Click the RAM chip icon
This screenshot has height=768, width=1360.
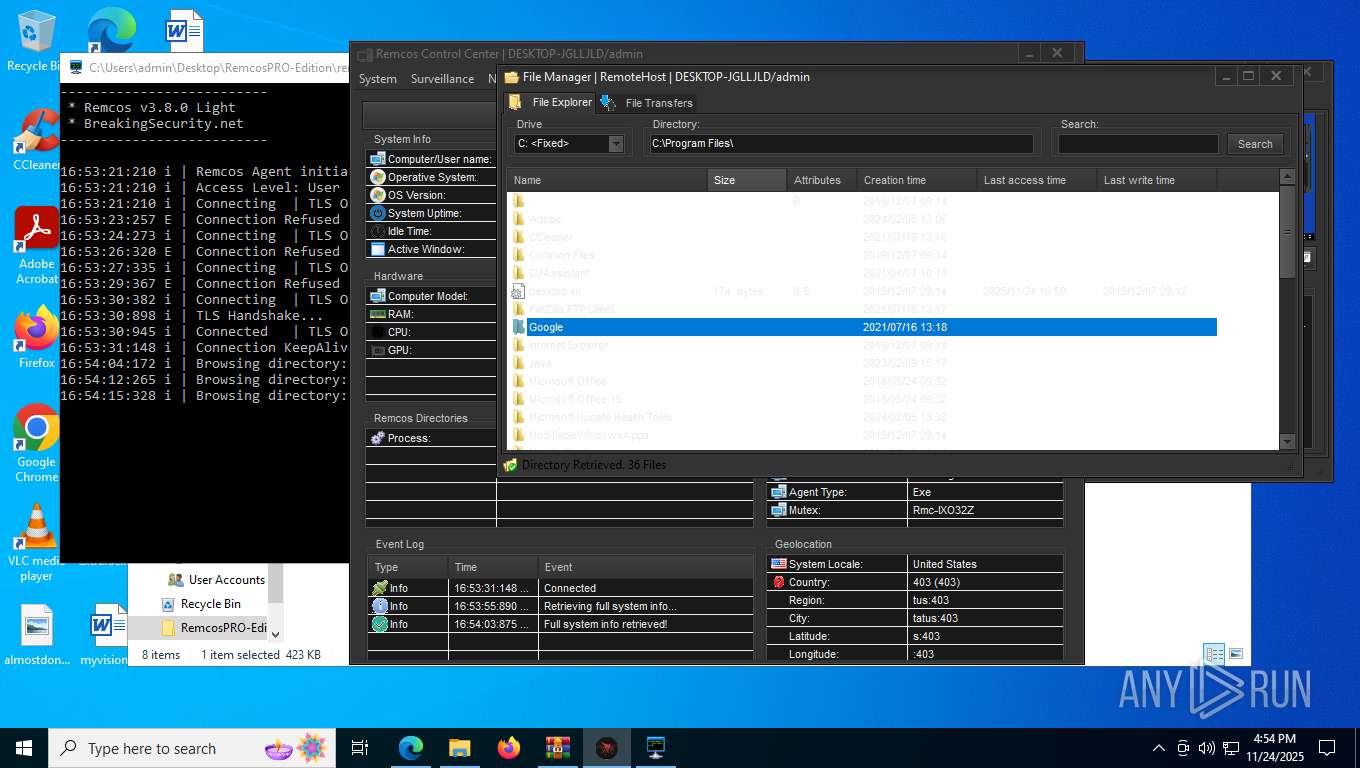click(378, 314)
